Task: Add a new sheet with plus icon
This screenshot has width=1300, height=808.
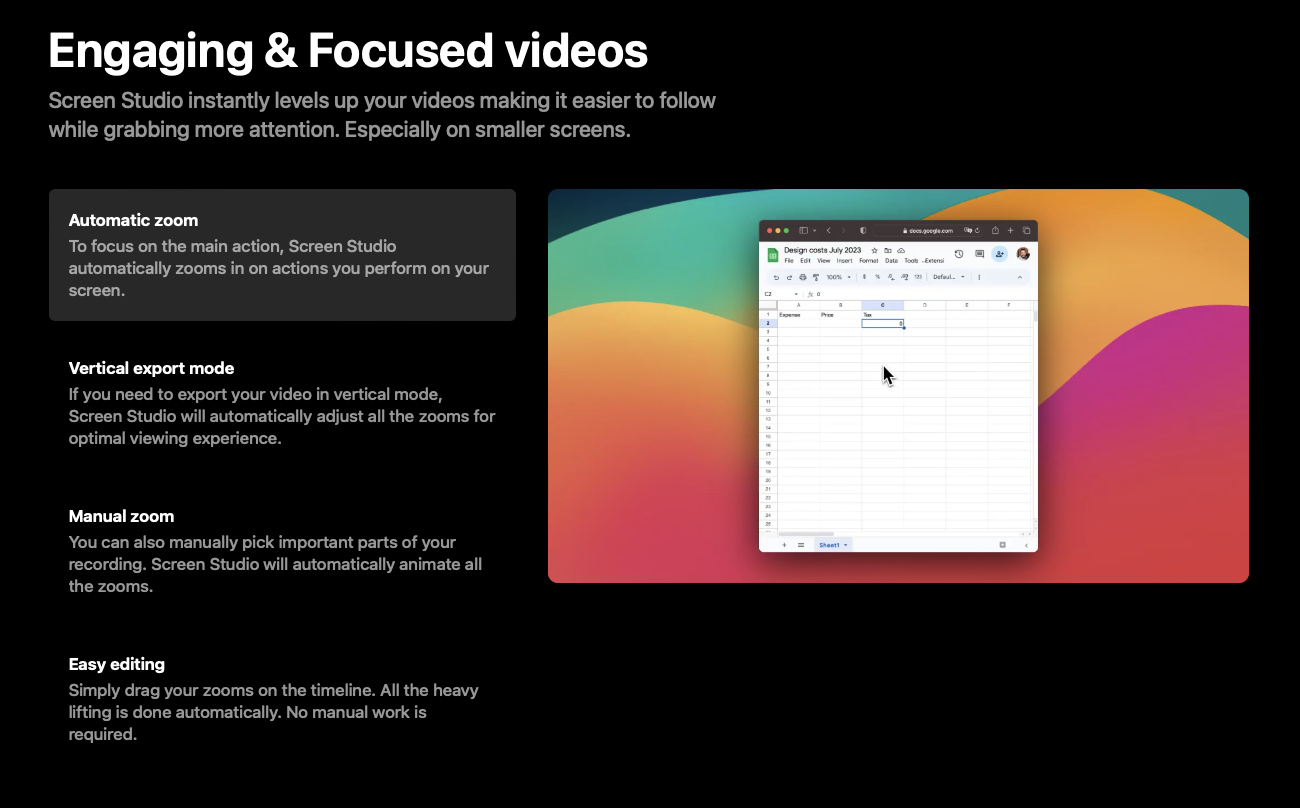Action: pyautogui.click(x=784, y=545)
